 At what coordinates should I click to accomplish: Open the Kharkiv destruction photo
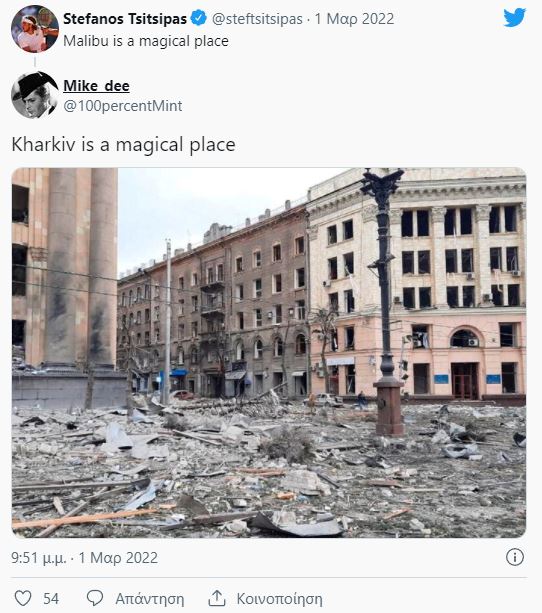point(269,353)
